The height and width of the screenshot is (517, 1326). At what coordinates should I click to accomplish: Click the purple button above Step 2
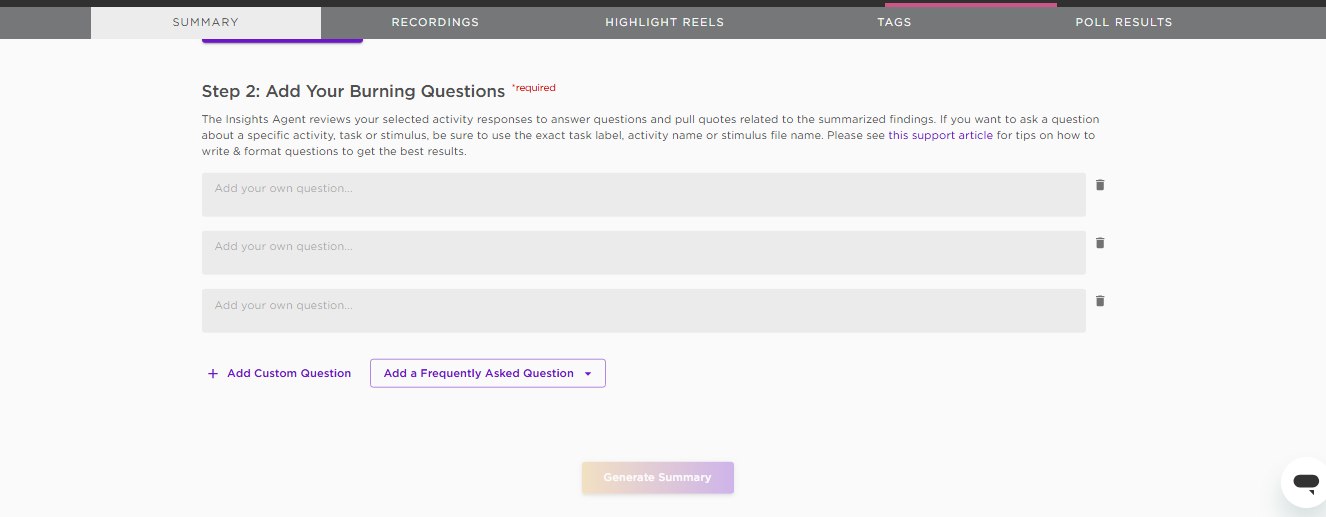click(x=282, y=40)
